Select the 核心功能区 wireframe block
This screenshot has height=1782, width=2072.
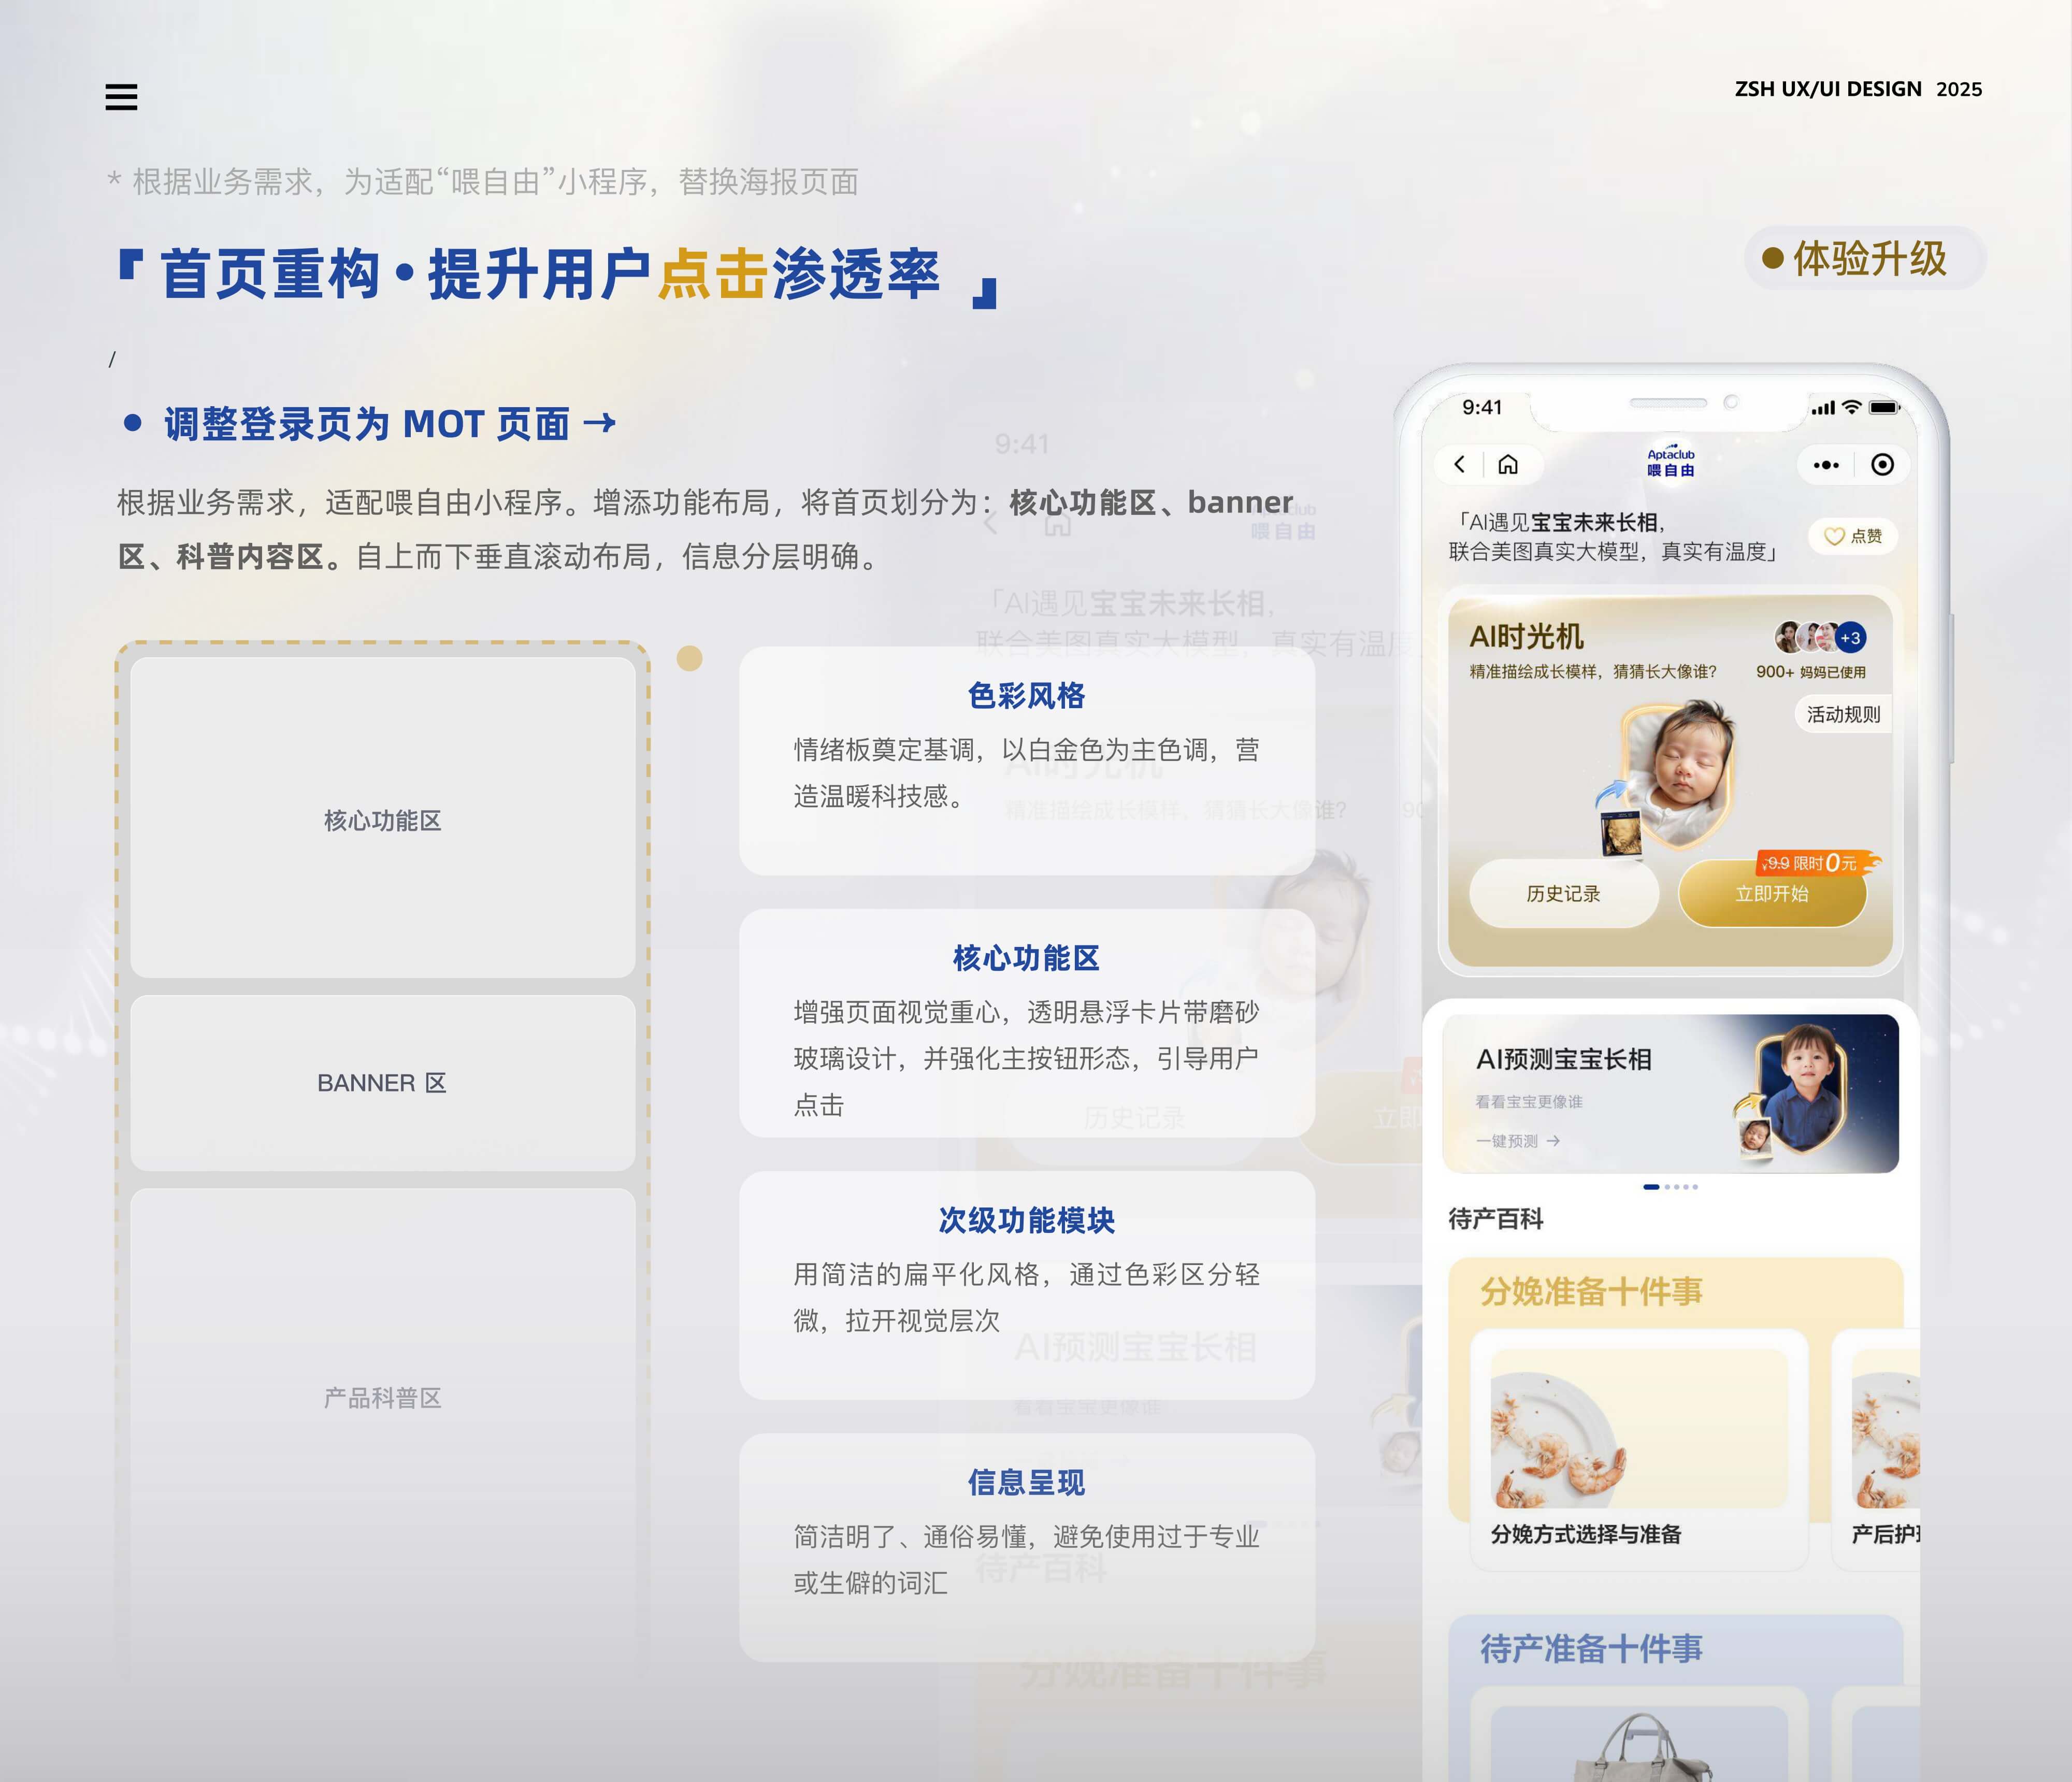[x=383, y=817]
